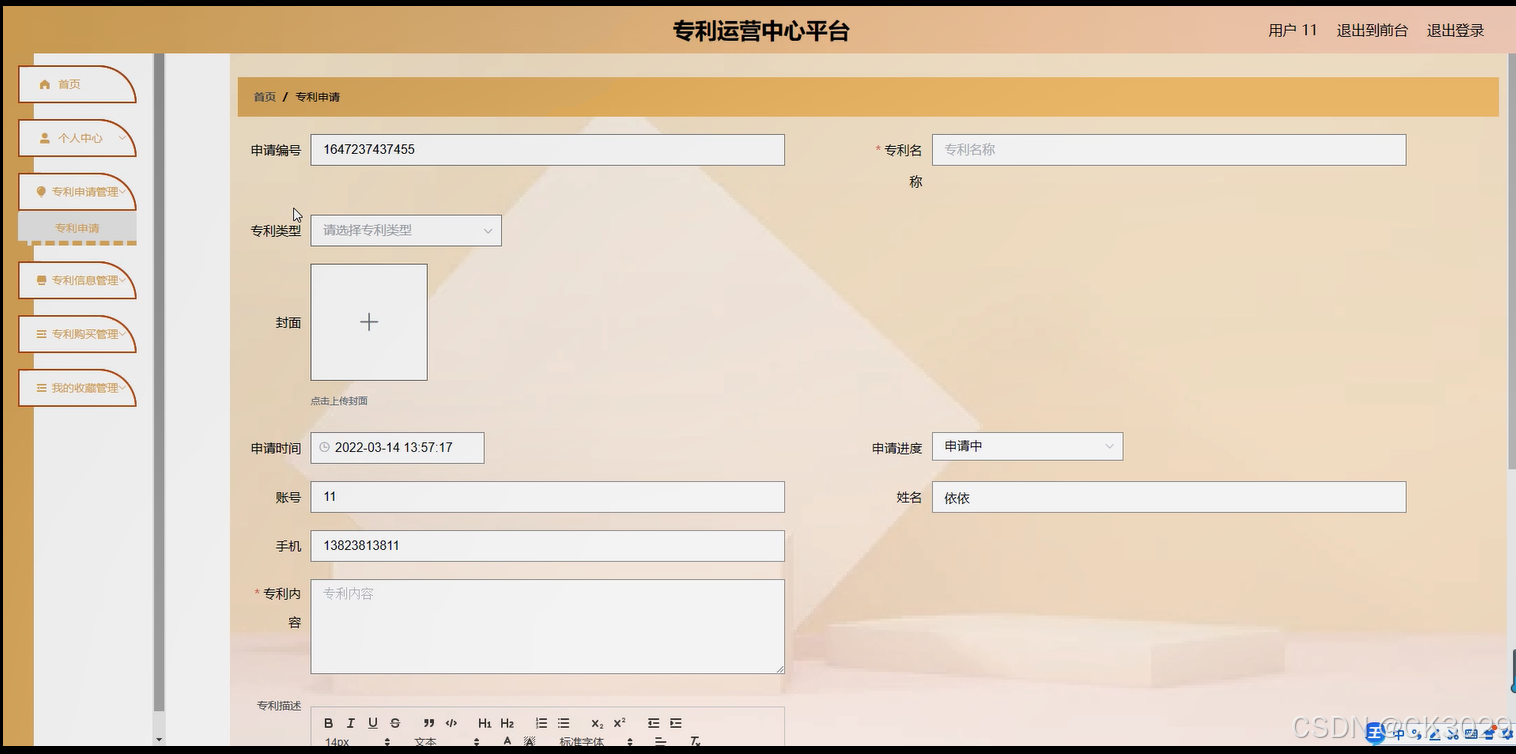Focus the 账号 input field
Viewport: 1516px width, 754px height.
point(547,497)
